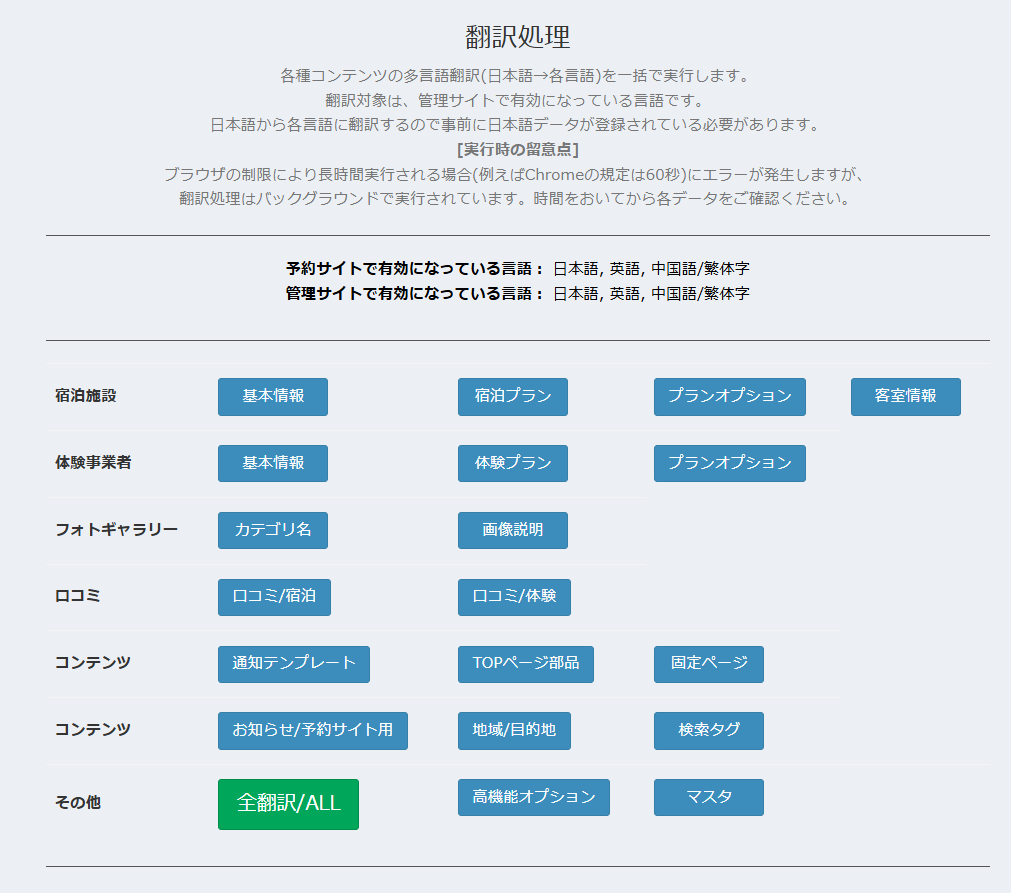Click 基本情報 button in the 体験事業者 row
The height and width of the screenshot is (893, 1011).
point(272,463)
